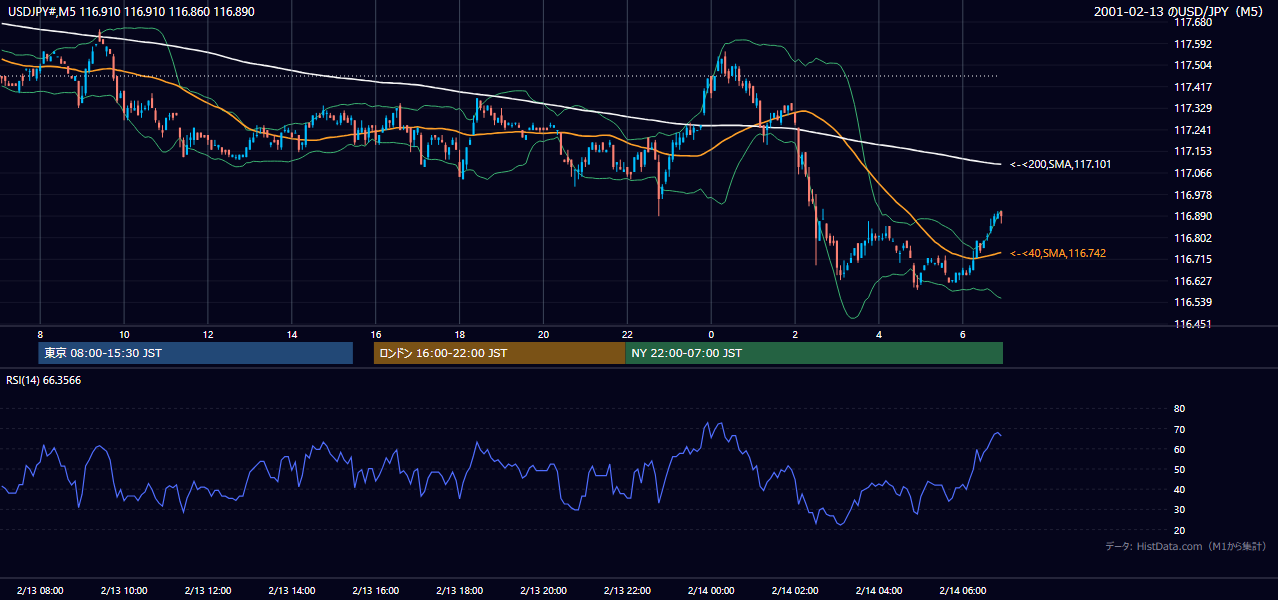Click price axis value 117.153

click(x=1193, y=151)
